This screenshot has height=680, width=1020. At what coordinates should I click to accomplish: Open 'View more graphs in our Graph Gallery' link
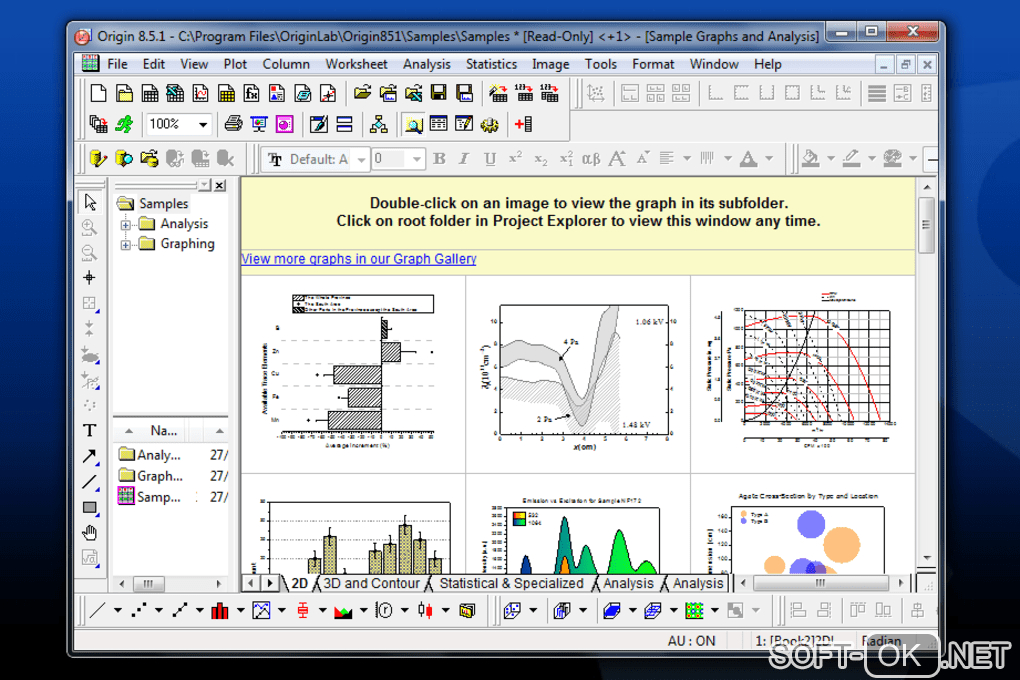click(358, 258)
